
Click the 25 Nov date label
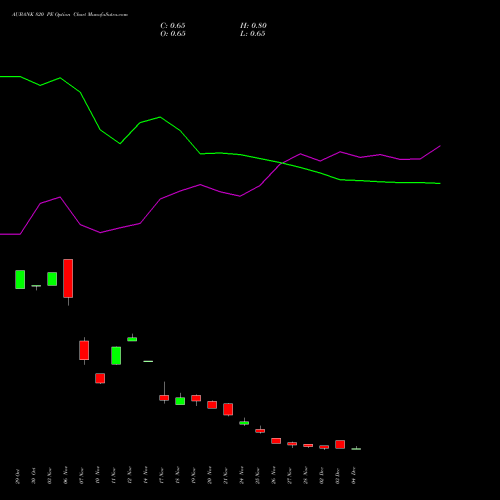pyautogui.click(x=258, y=476)
